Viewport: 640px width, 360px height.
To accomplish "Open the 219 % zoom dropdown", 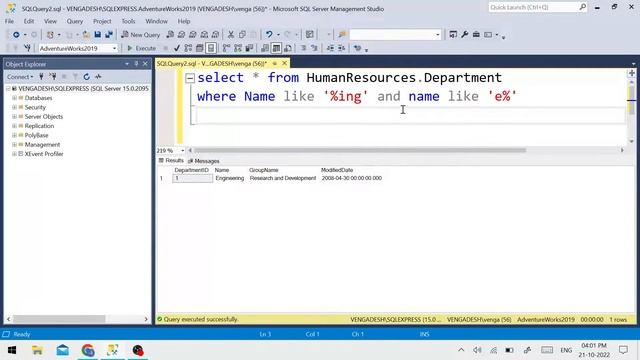I will coord(182,151).
